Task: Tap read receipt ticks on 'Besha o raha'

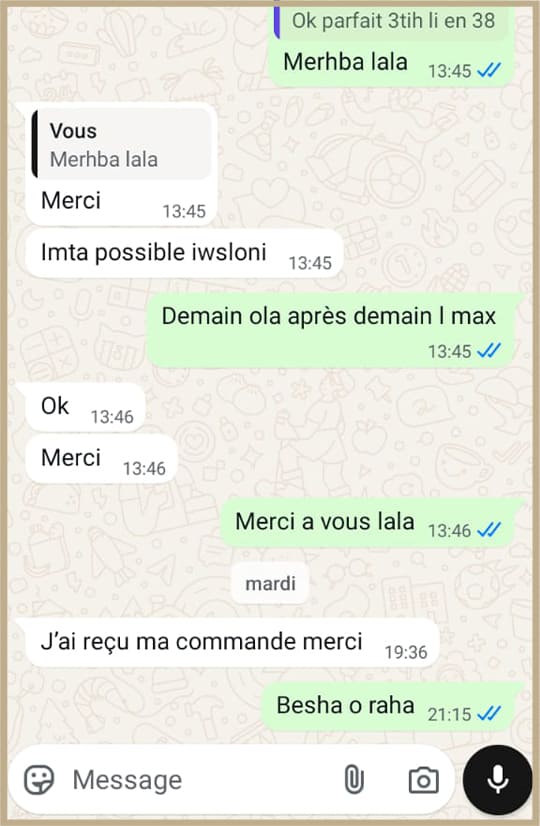Action: click(x=489, y=714)
